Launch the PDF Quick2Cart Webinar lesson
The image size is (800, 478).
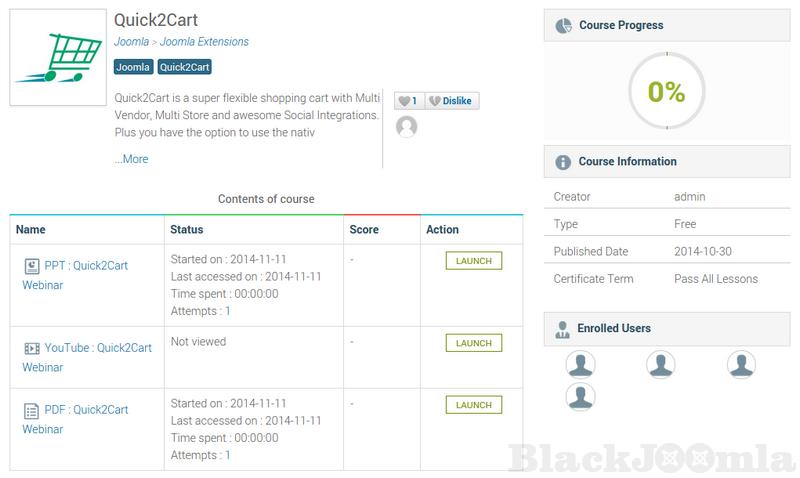click(x=473, y=405)
